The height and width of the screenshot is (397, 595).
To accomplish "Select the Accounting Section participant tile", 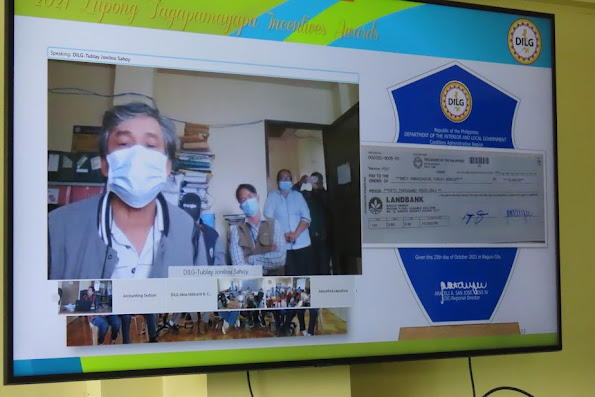I will [139, 295].
